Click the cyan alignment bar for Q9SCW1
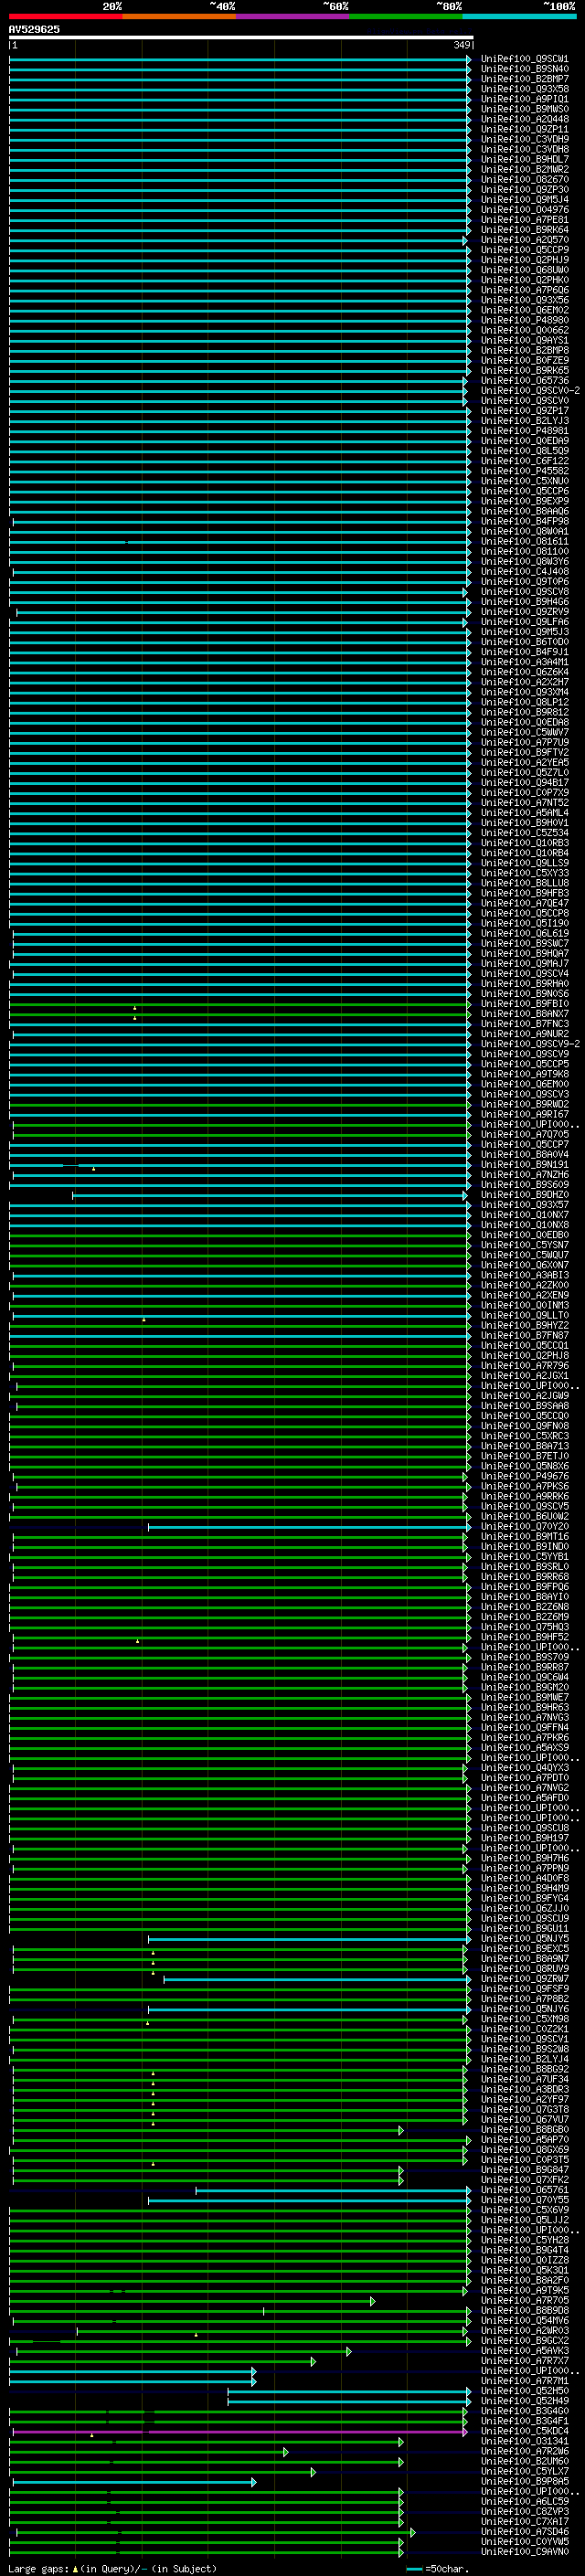 pos(240,59)
